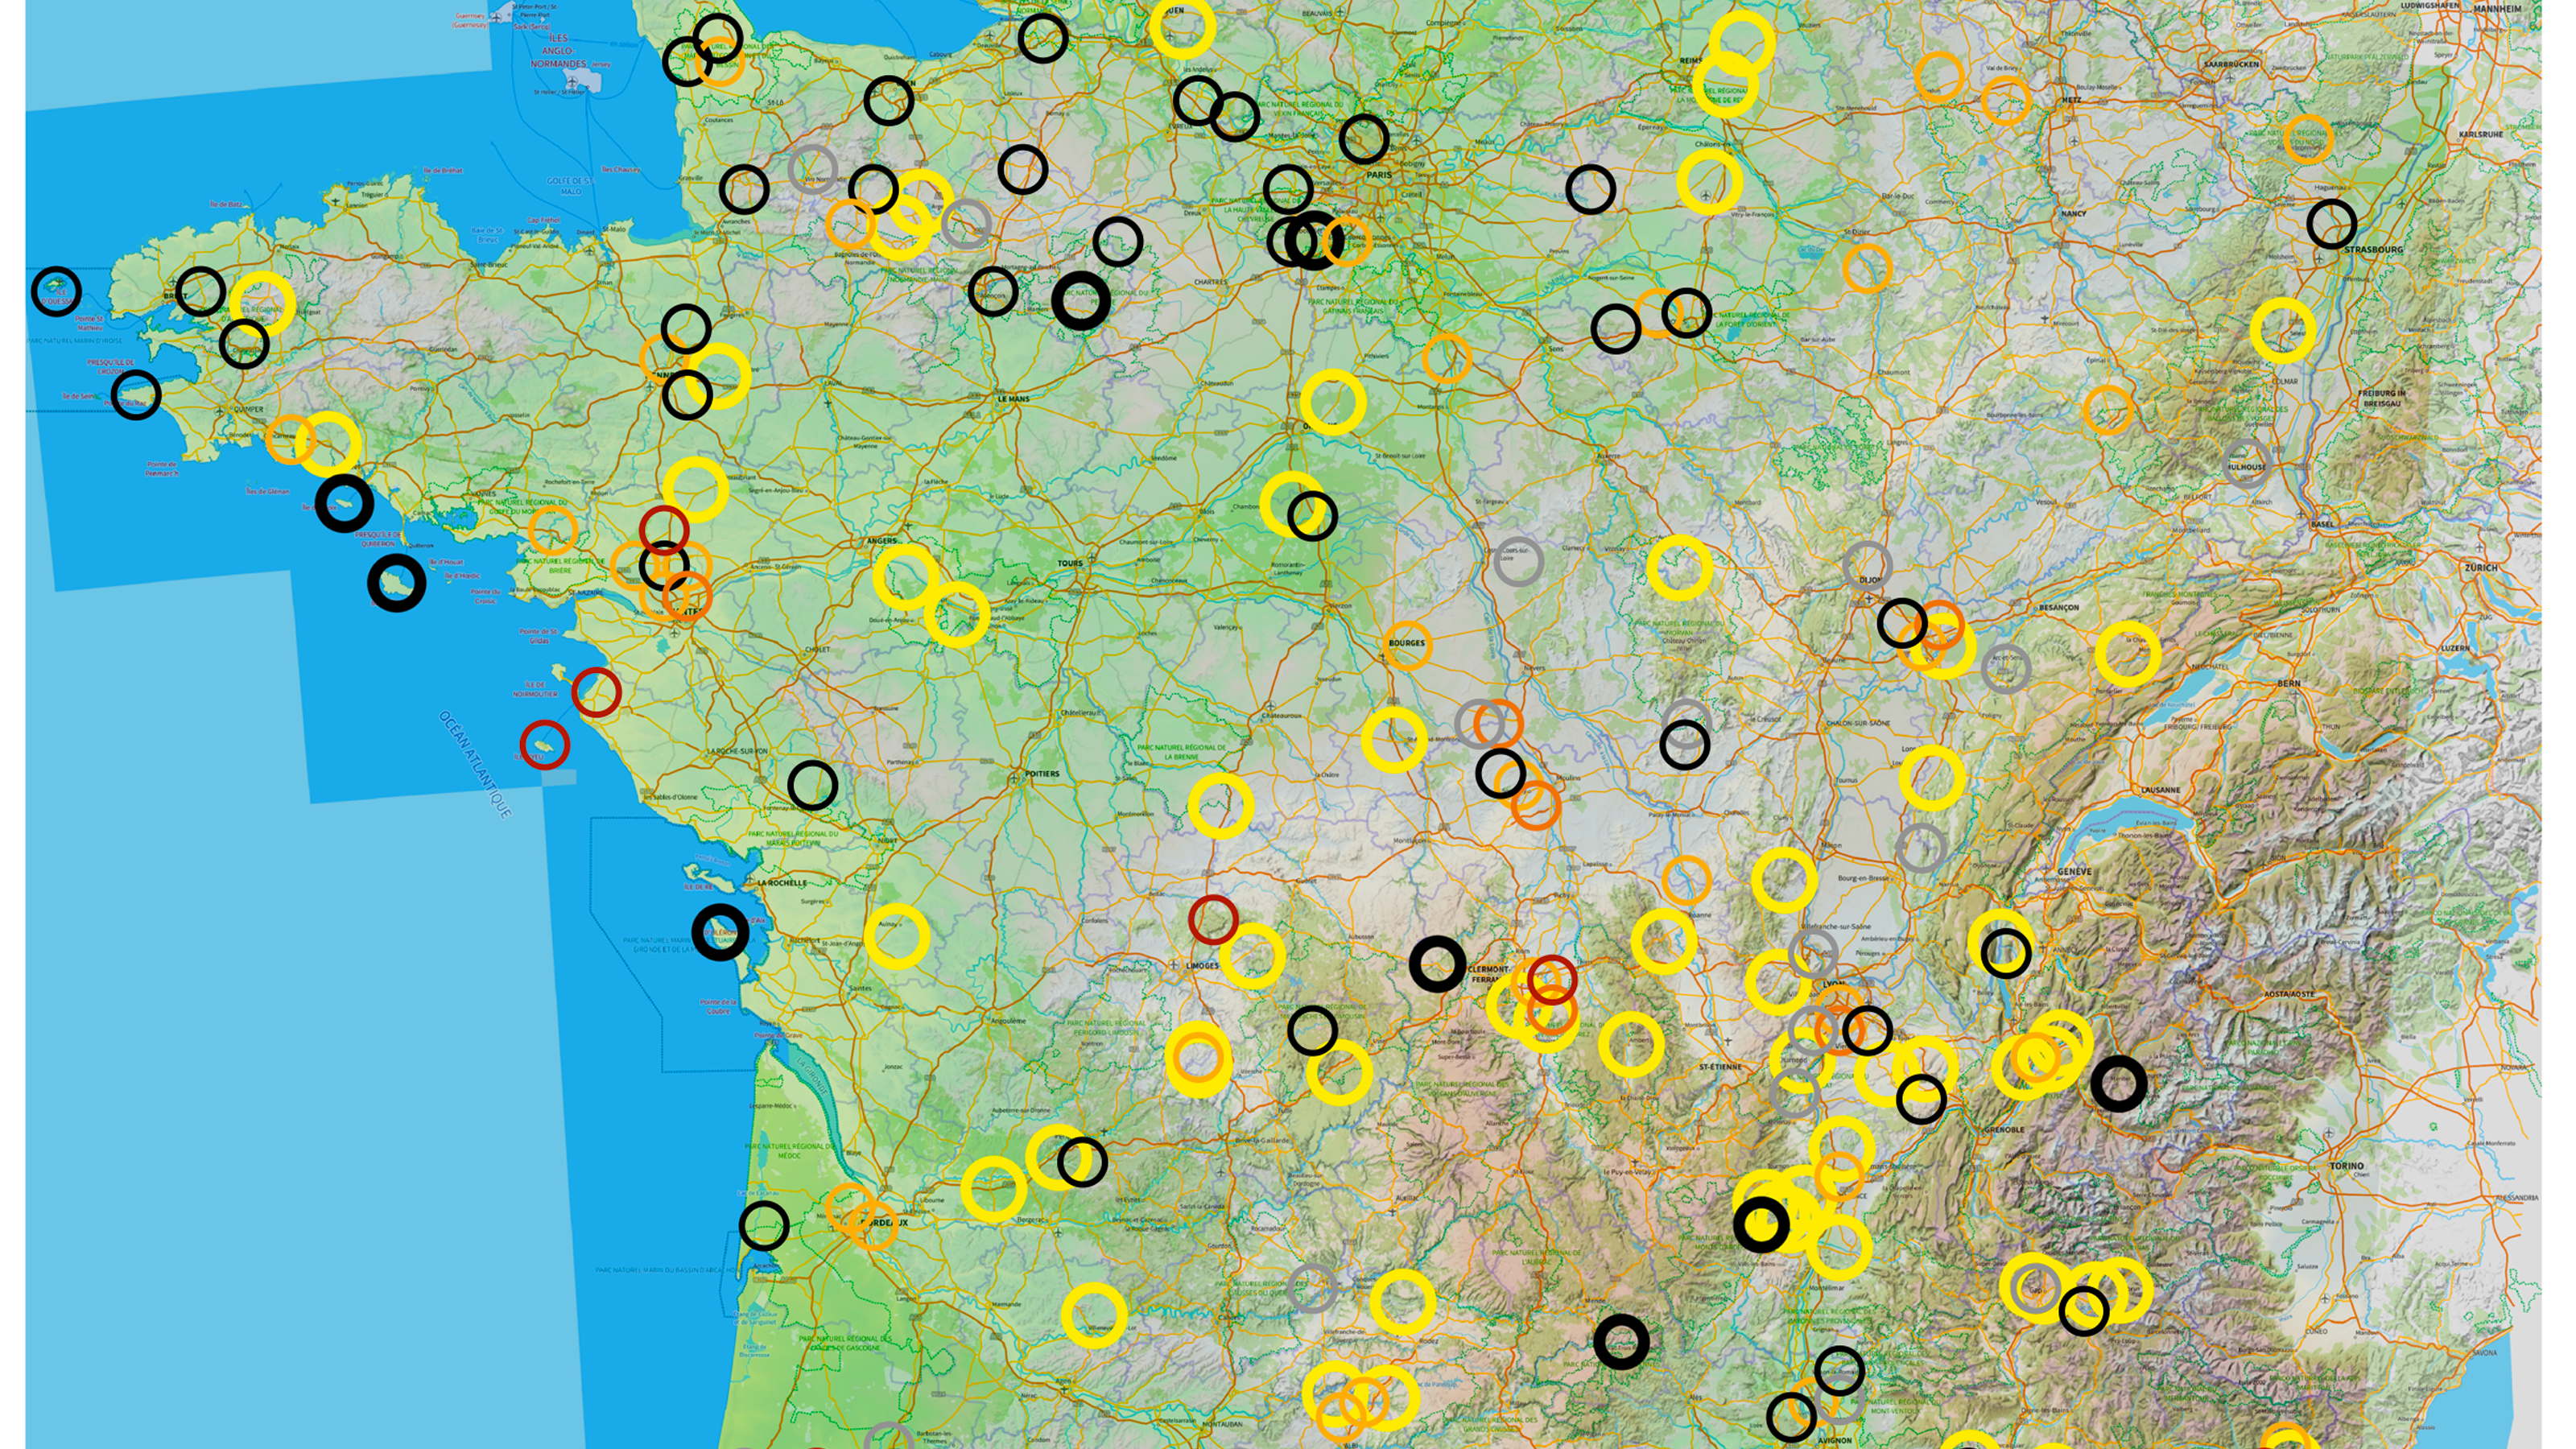Select the thick black circle on Île d'Oléron
This screenshot has width=2576, height=1449.
[x=720, y=932]
